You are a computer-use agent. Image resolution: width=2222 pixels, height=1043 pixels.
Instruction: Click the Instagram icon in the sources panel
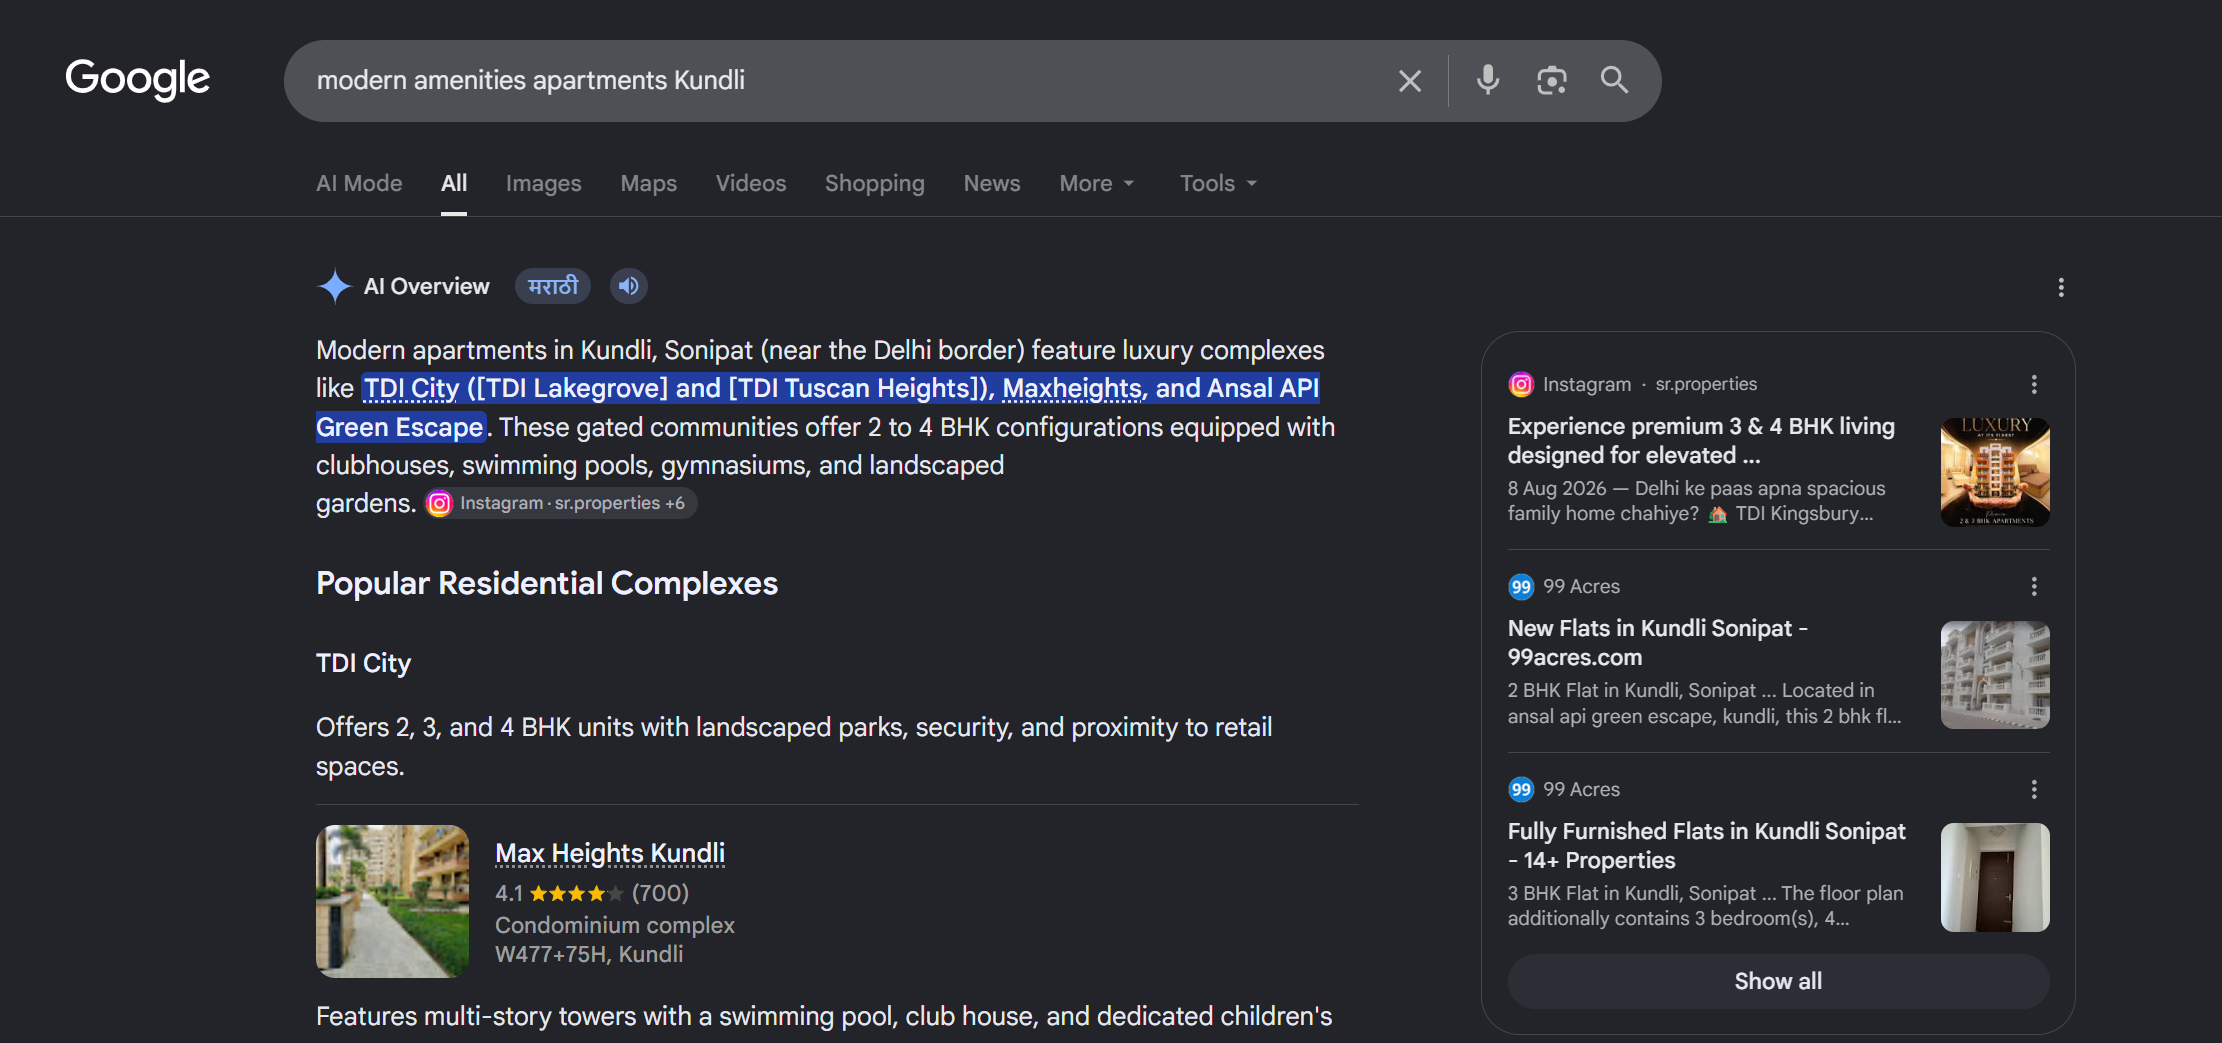point(1521,384)
